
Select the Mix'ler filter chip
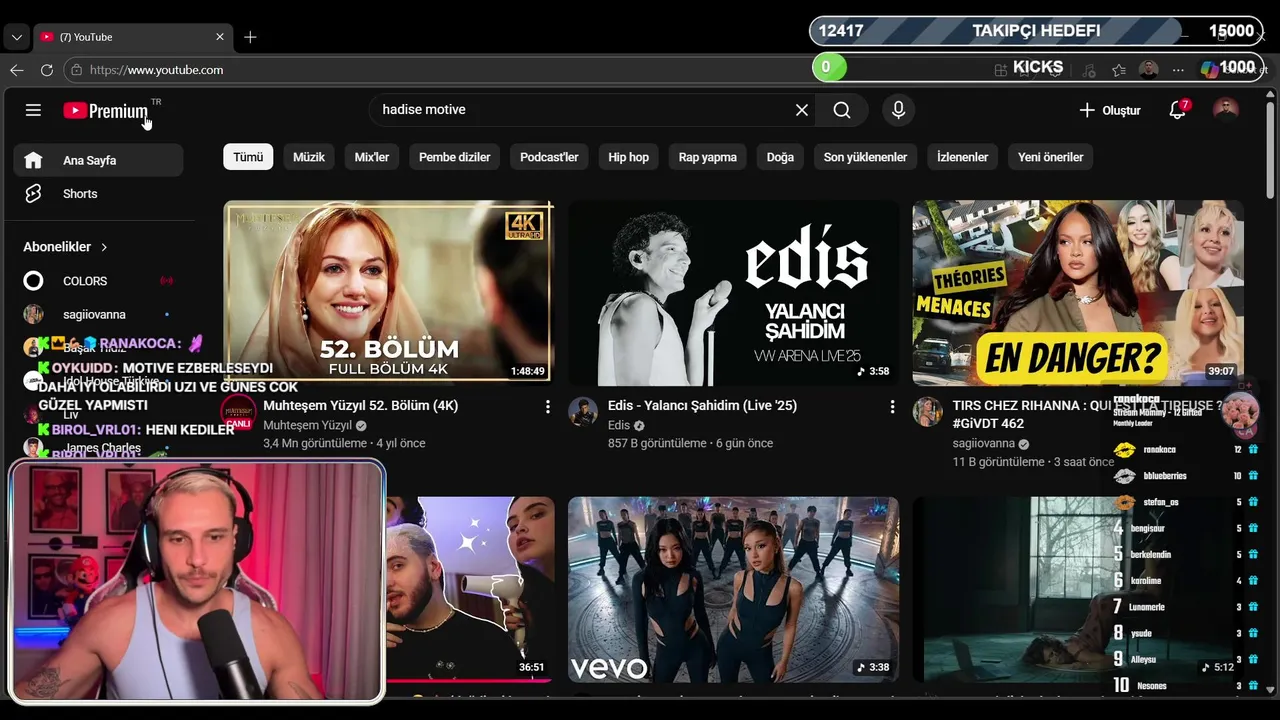pos(372,157)
